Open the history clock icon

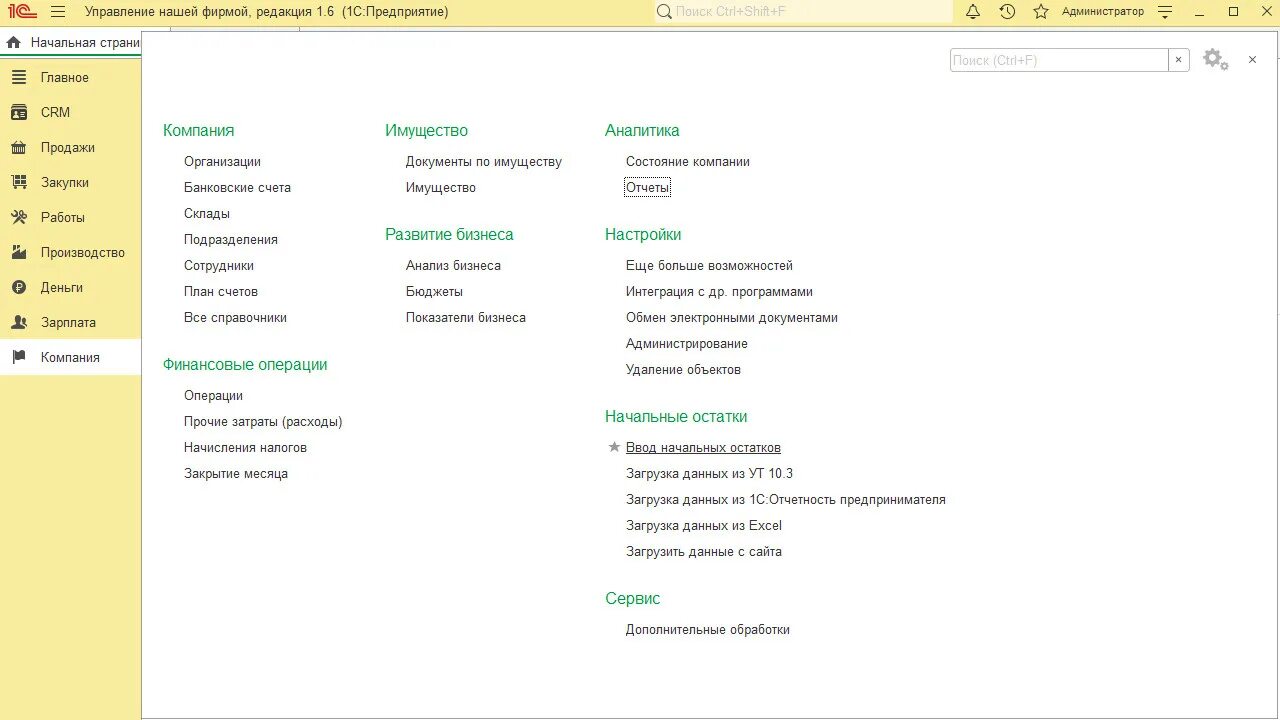(1007, 12)
